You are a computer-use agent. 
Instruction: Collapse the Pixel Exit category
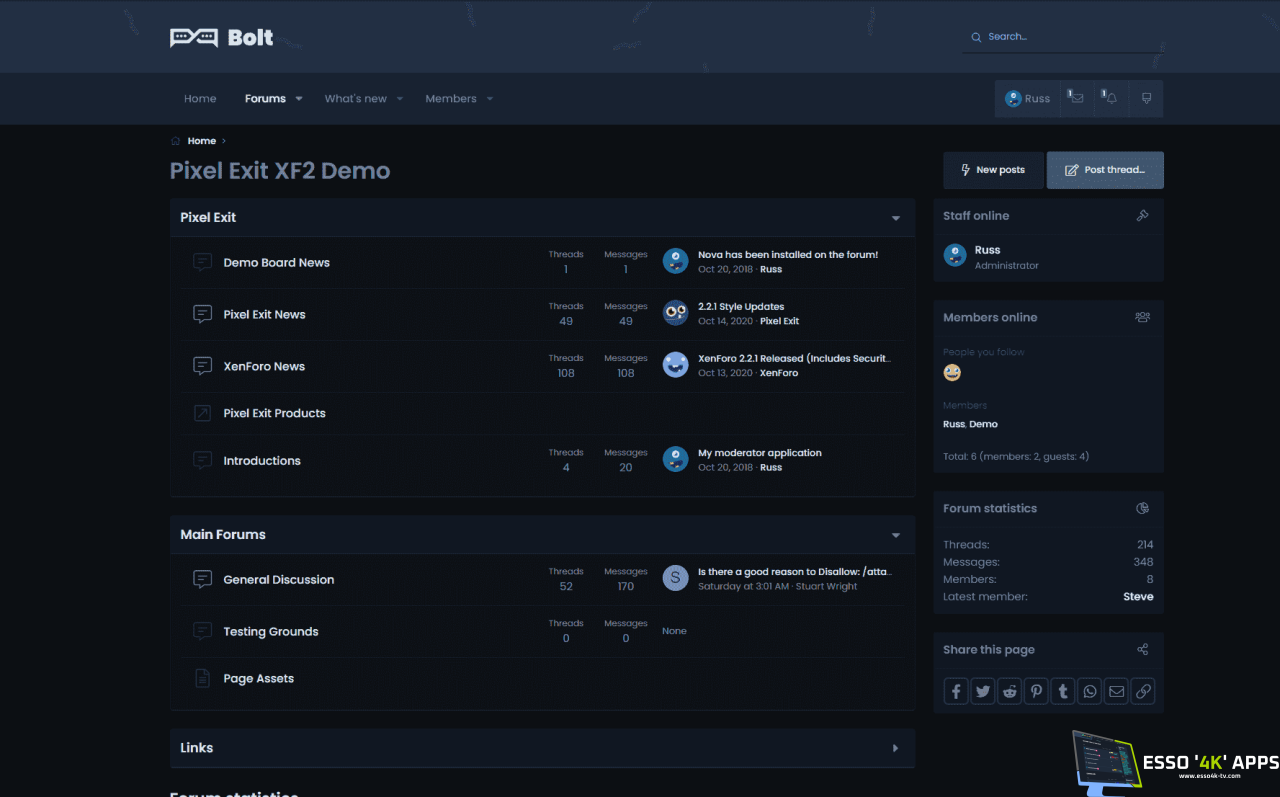(895, 218)
